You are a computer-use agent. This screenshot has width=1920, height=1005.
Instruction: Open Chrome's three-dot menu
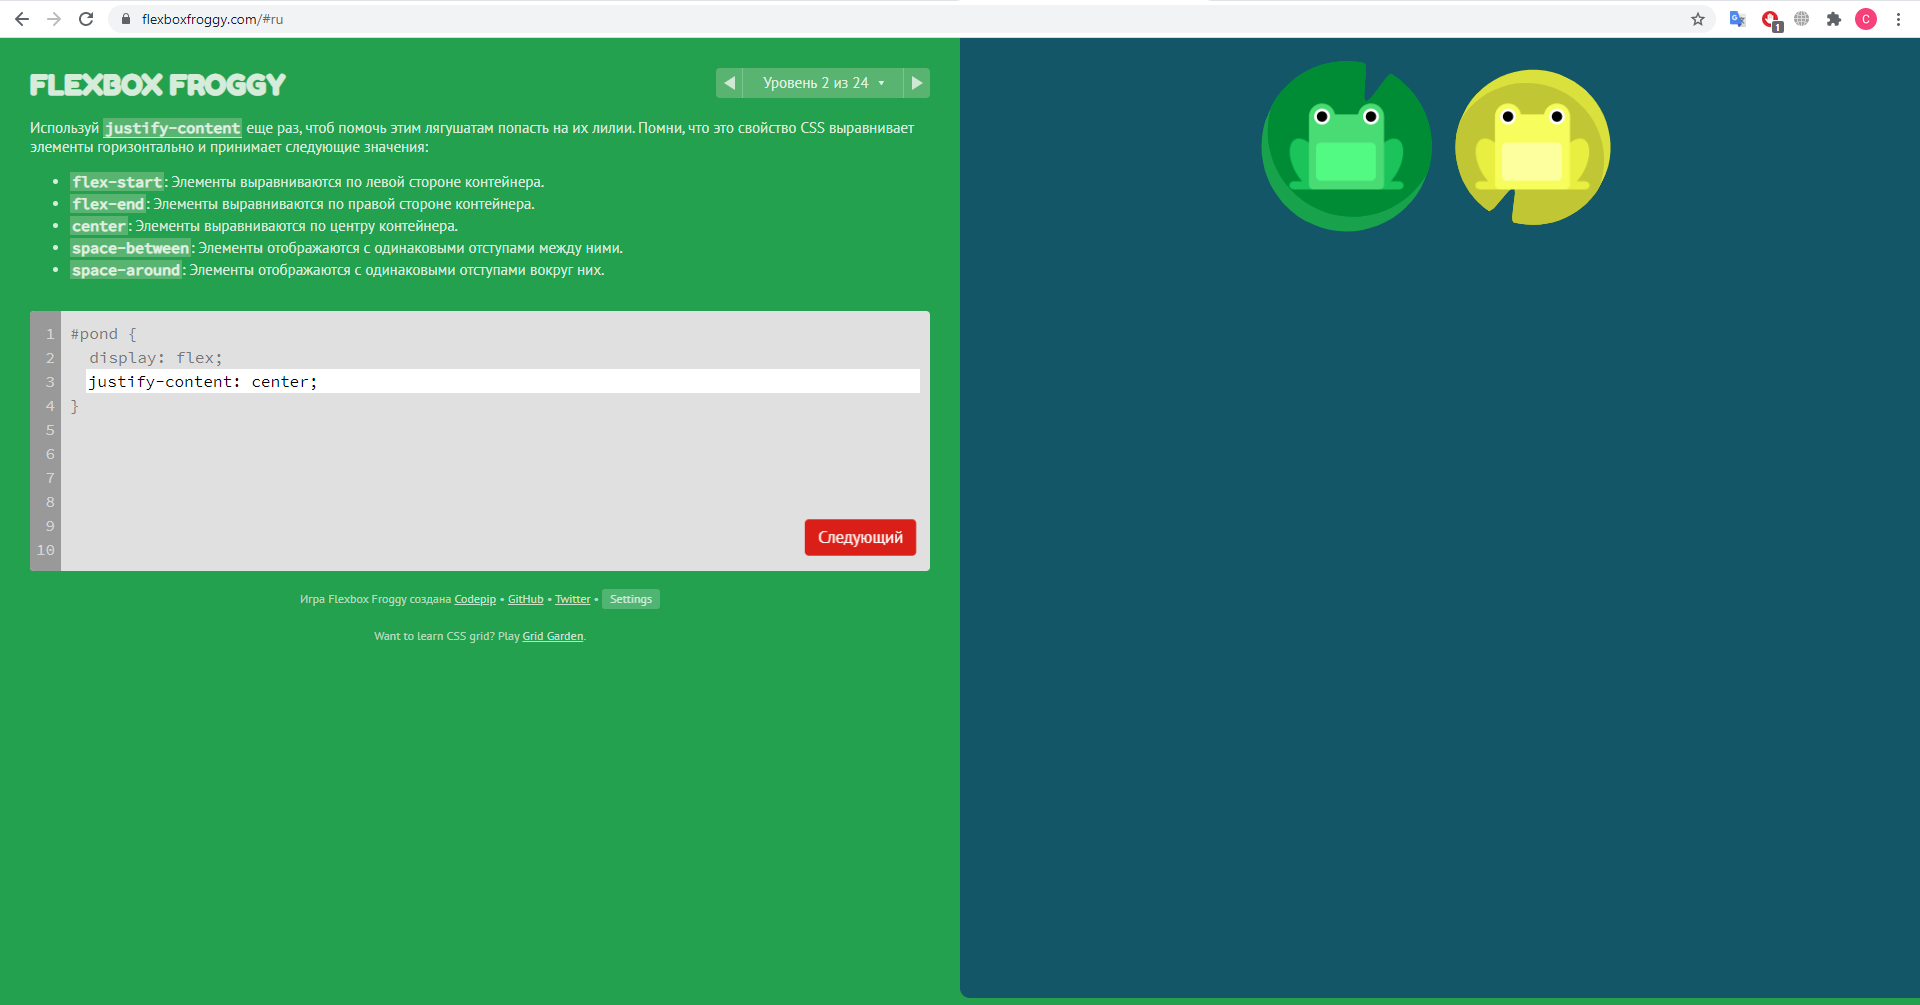(x=1898, y=19)
